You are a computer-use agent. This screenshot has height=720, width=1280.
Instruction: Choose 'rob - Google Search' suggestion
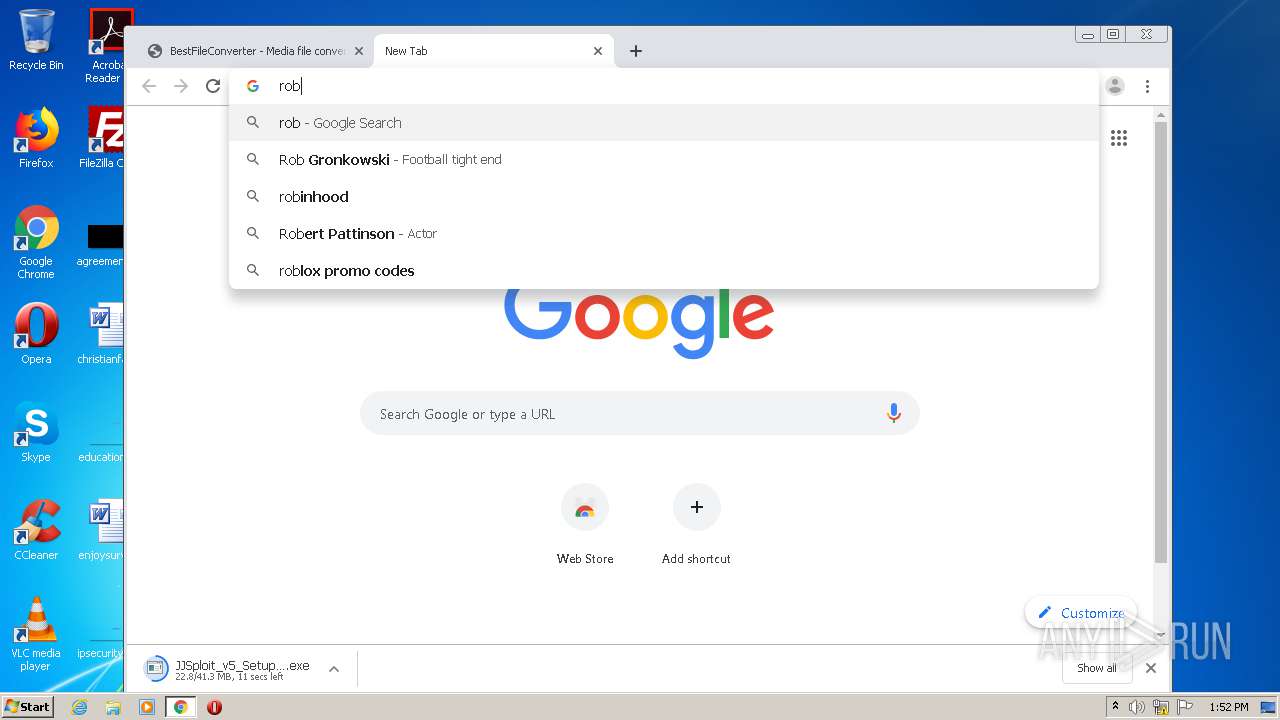664,123
